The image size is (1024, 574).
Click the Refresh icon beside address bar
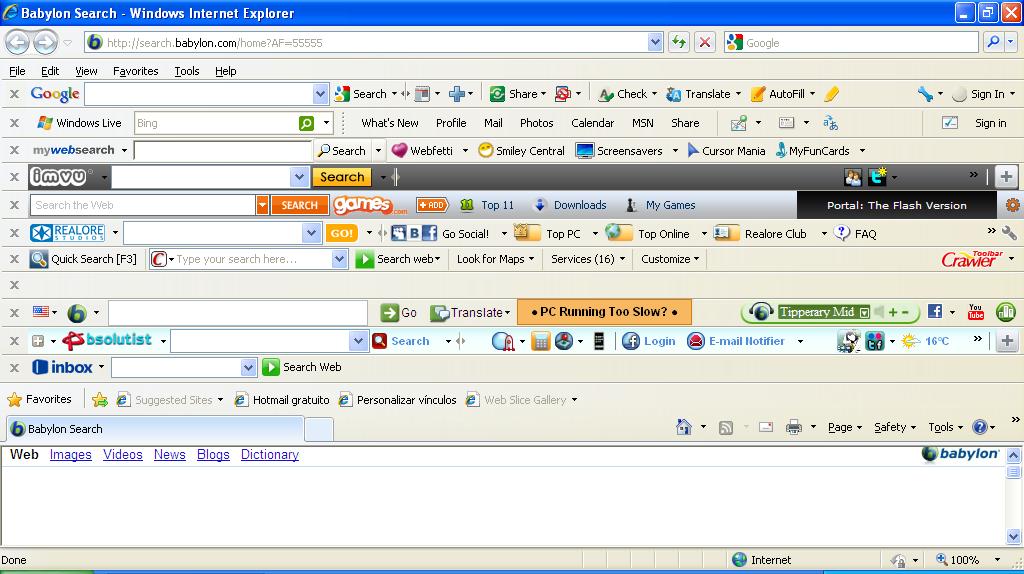tap(679, 42)
